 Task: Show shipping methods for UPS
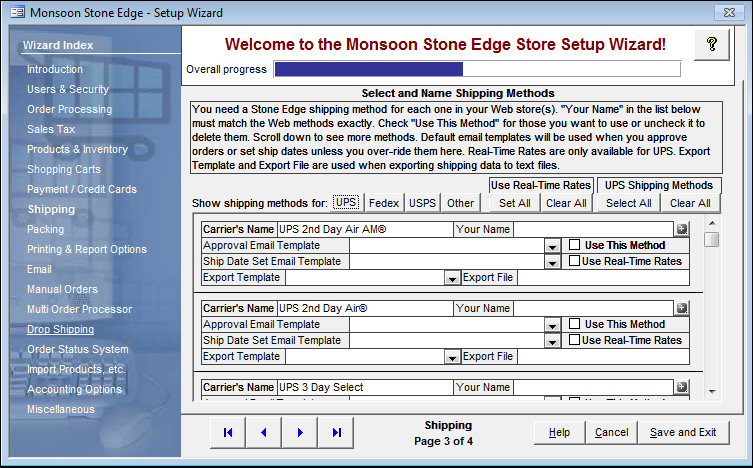346,203
